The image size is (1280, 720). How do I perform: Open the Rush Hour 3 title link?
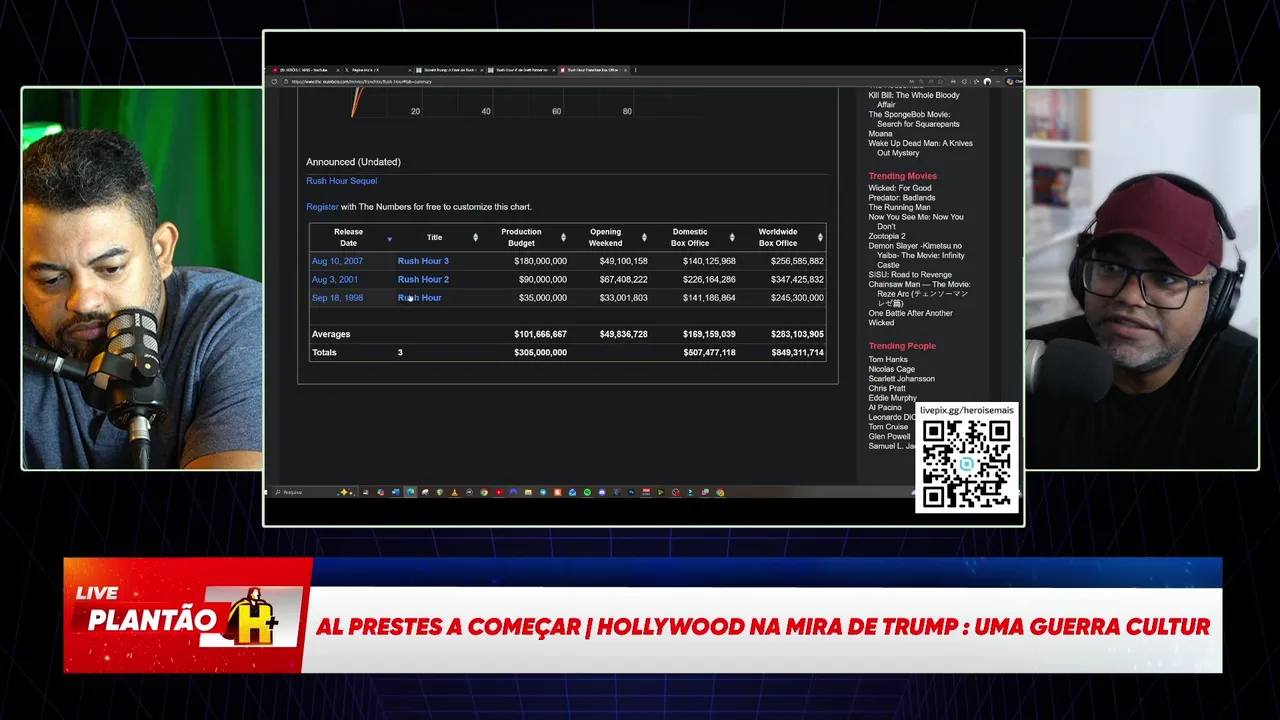[423, 261]
